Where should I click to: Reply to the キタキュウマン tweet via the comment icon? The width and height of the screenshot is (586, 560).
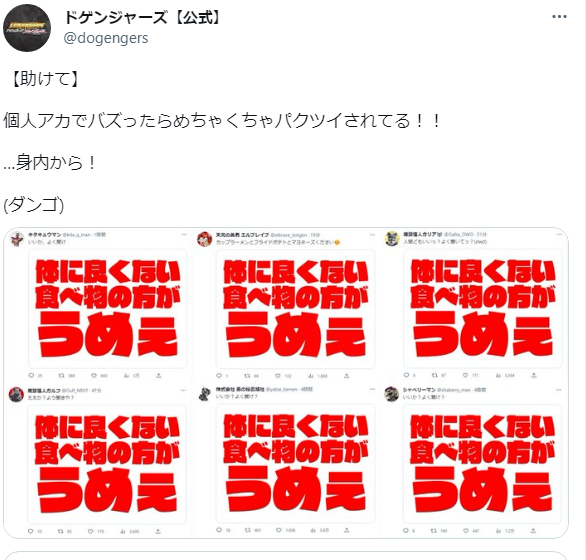pos(31,375)
